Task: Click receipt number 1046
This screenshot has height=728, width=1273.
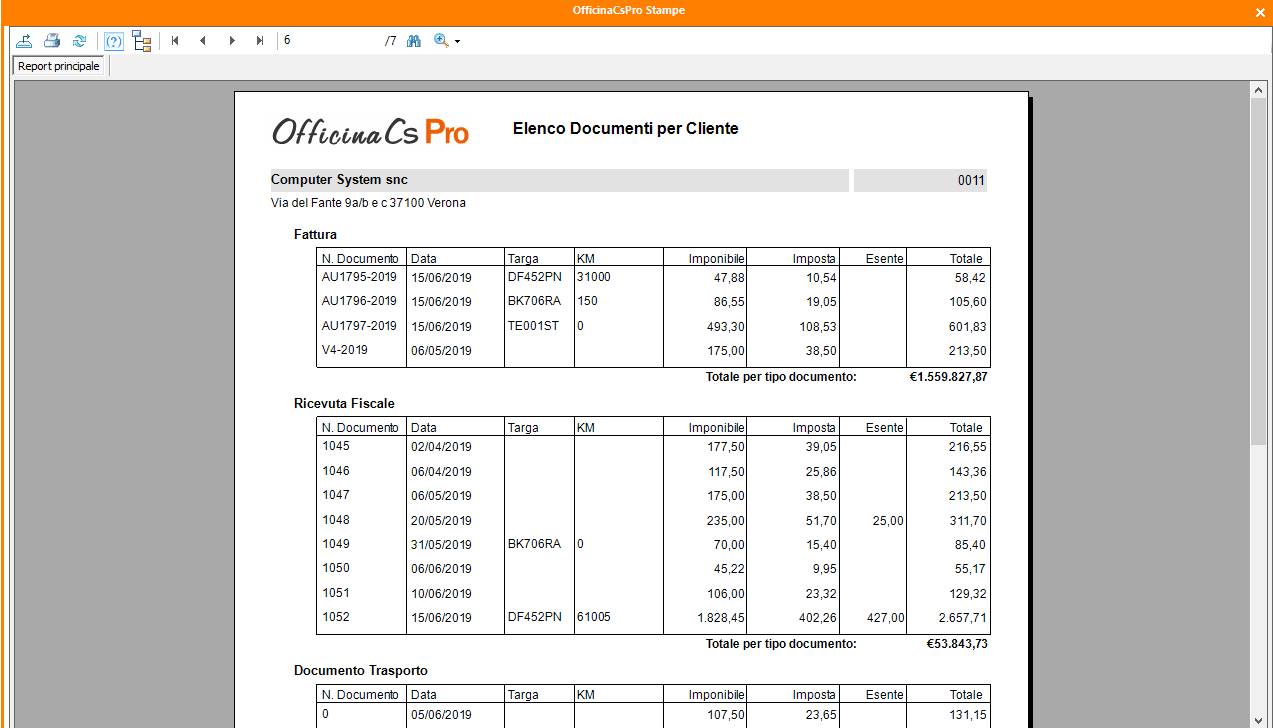Action: [336, 470]
